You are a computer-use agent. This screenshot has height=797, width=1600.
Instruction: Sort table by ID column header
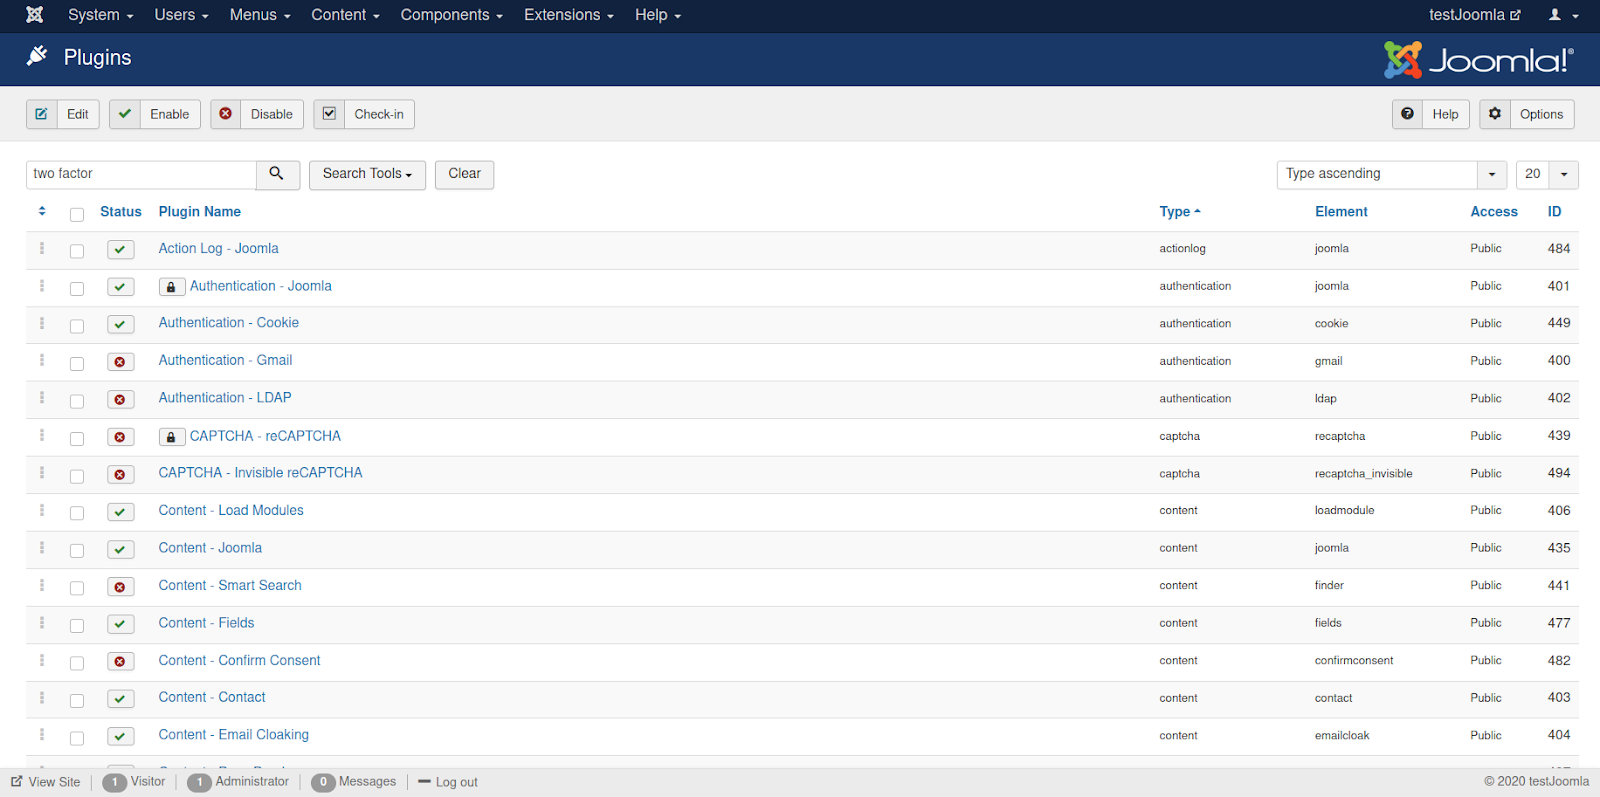coord(1554,212)
